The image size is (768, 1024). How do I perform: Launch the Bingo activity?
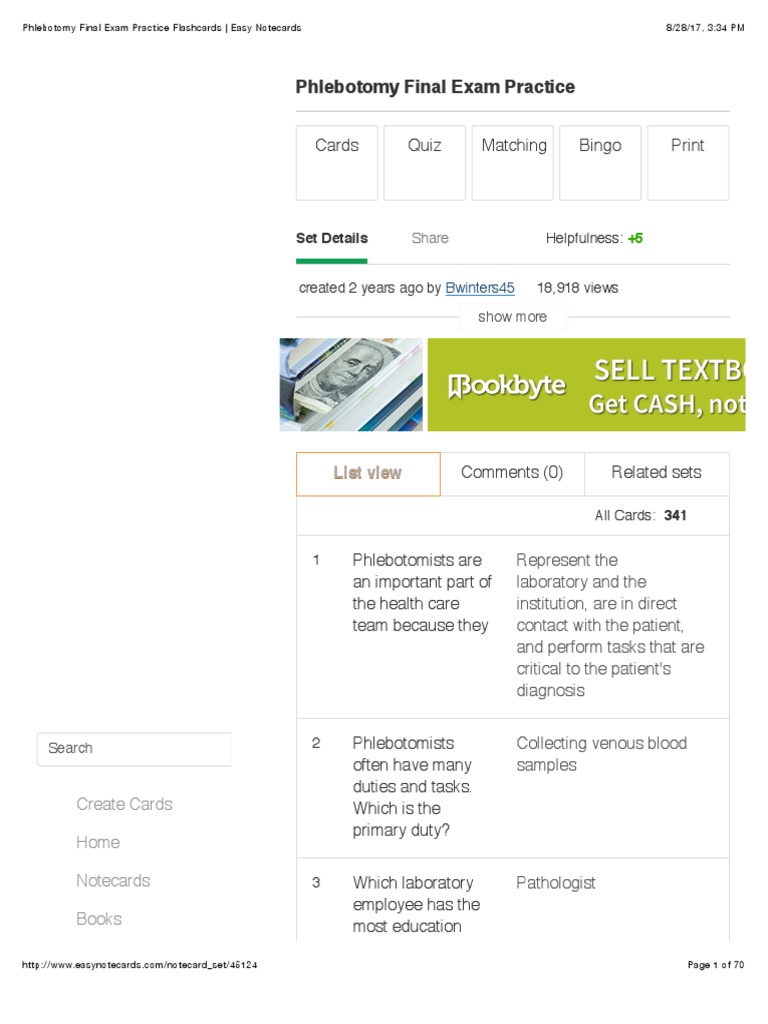pos(600,162)
